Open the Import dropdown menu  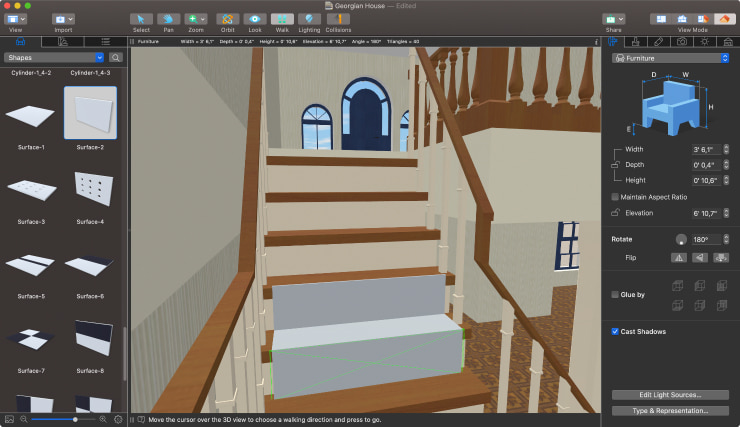tap(63, 19)
